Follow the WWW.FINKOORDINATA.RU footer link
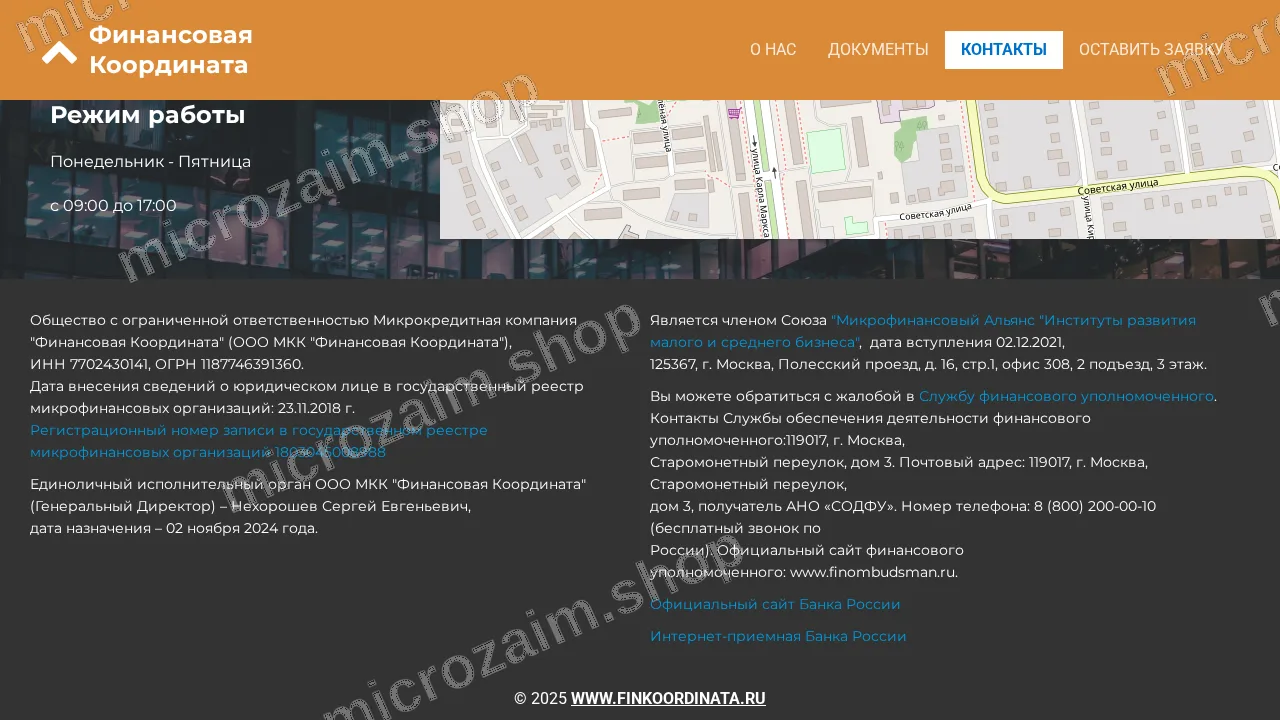Viewport: 1280px width, 720px height. (668, 698)
